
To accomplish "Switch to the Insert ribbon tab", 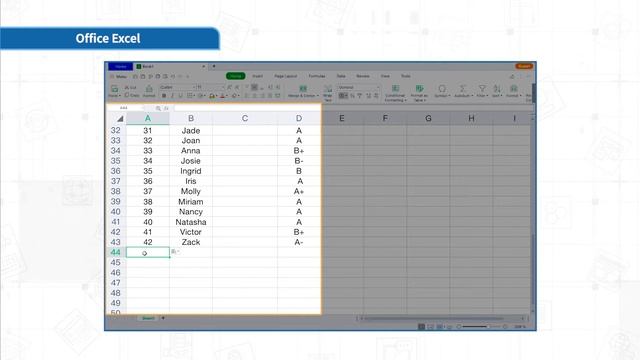I will tap(257, 76).
